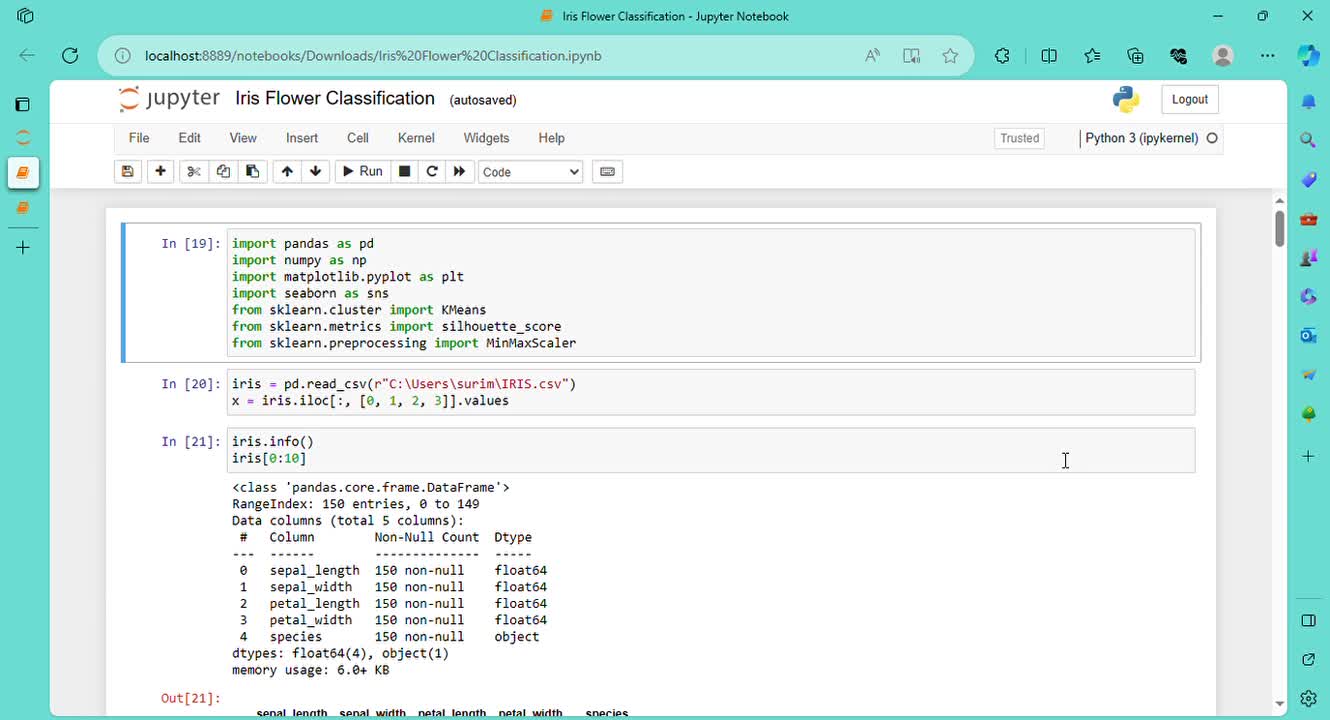1330x720 pixels.
Task: View site information icon
Action: pos(121,56)
